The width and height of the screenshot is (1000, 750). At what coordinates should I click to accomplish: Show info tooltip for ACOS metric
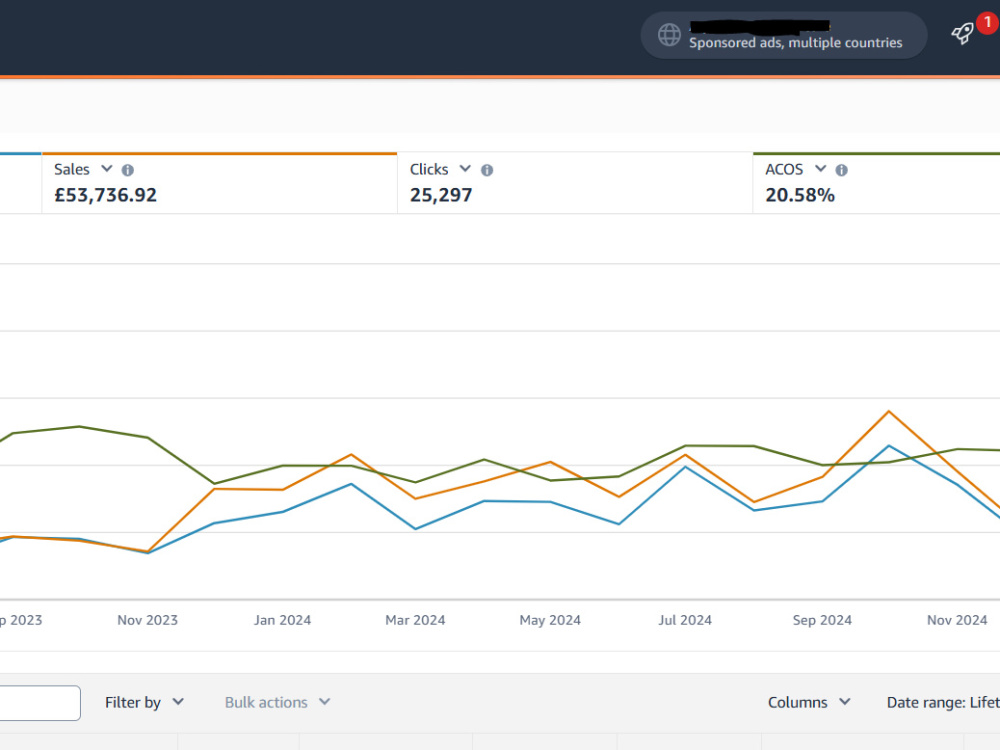[x=841, y=170]
